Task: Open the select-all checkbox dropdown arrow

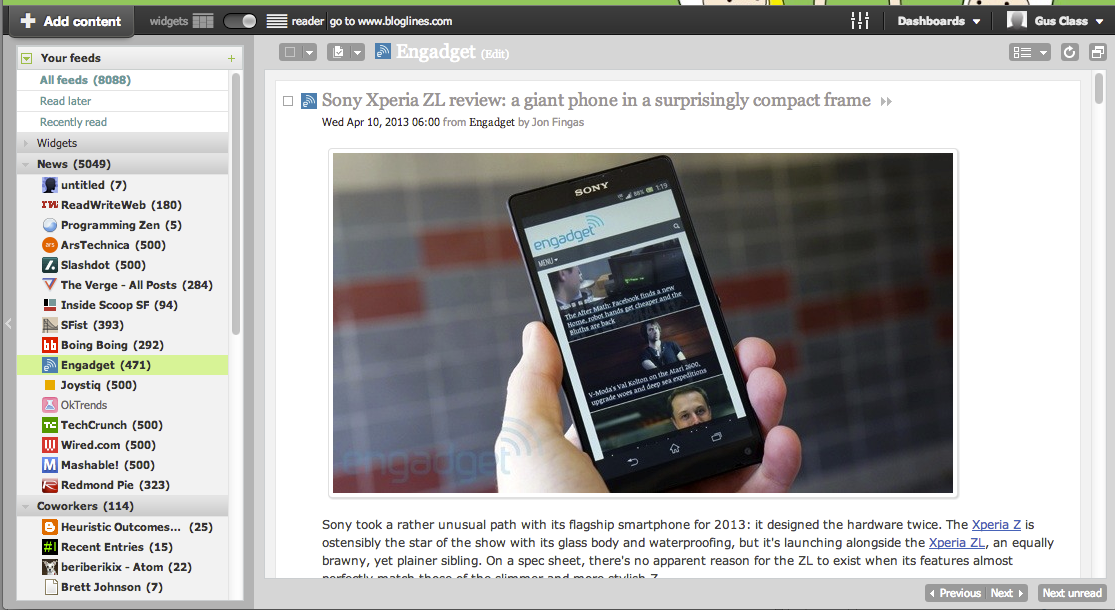Action: (309, 52)
